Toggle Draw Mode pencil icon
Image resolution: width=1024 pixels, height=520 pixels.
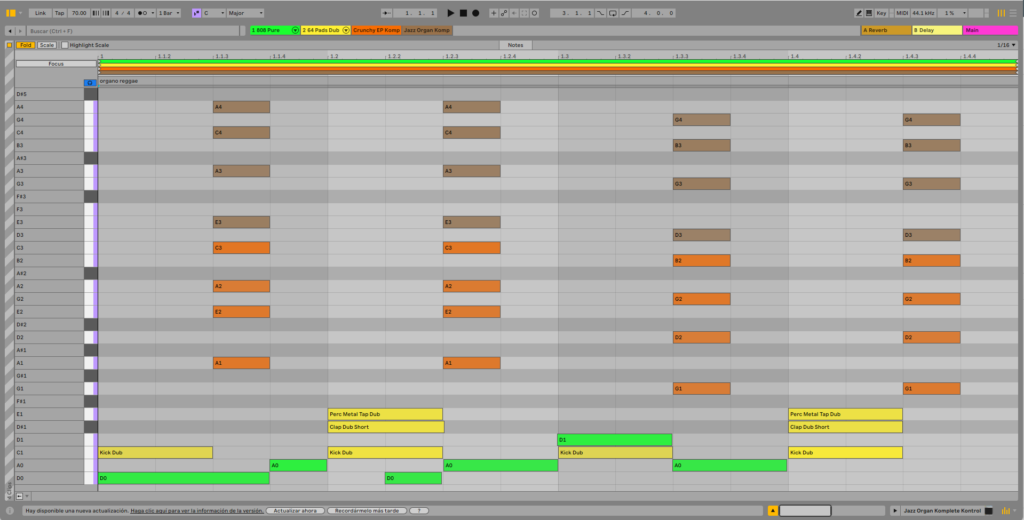click(859, 13)
